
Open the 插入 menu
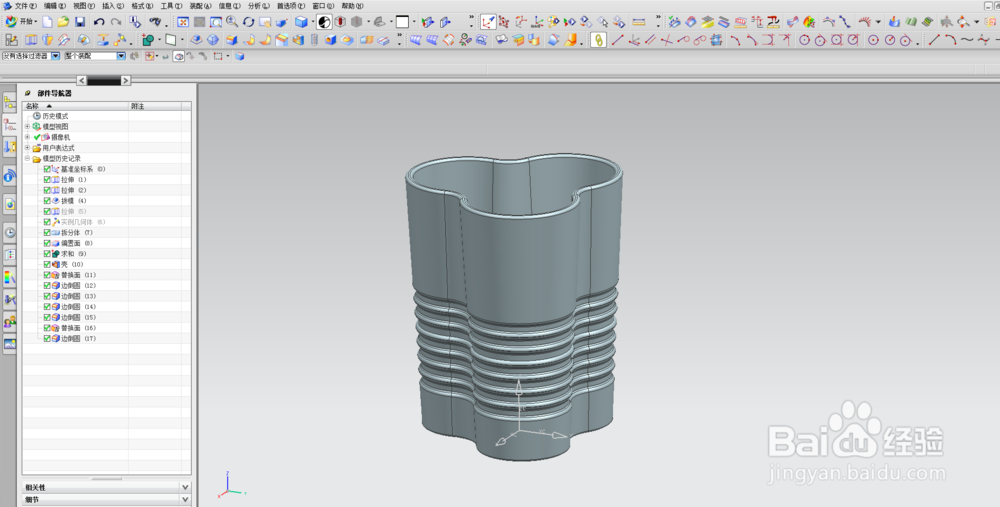pos(113,6)
